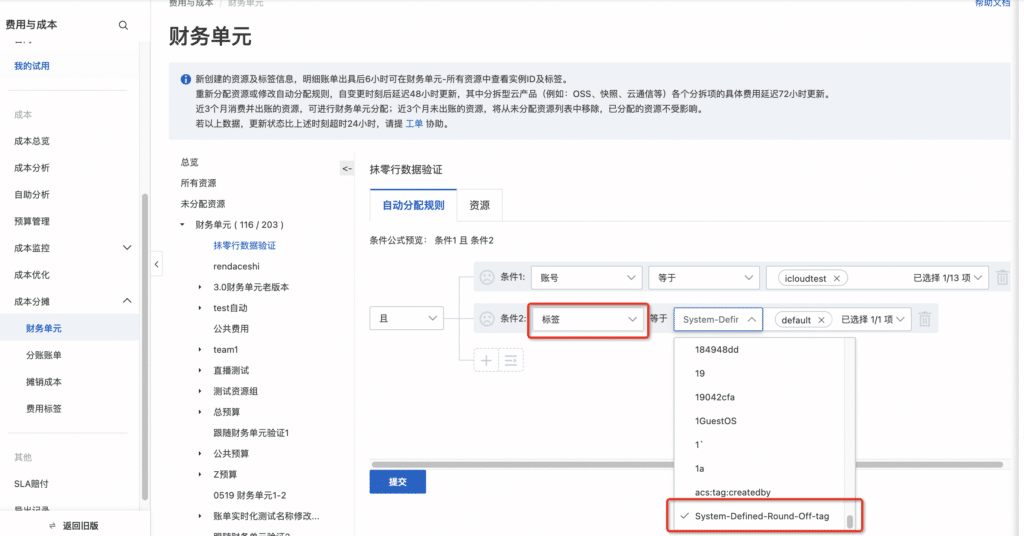Collapse the 财务单元 (116 / 203) tree node
This screenshot has height=536, width=1024.
pyautogui.click(x=182, y=225)
